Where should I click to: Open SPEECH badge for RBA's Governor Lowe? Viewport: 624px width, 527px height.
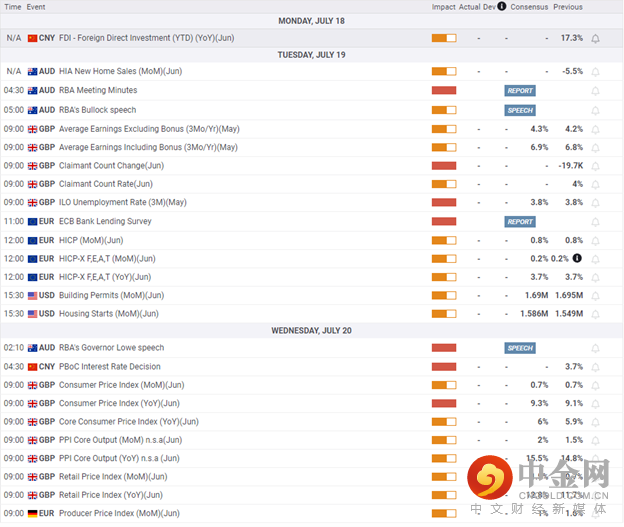tap(520, 348)
